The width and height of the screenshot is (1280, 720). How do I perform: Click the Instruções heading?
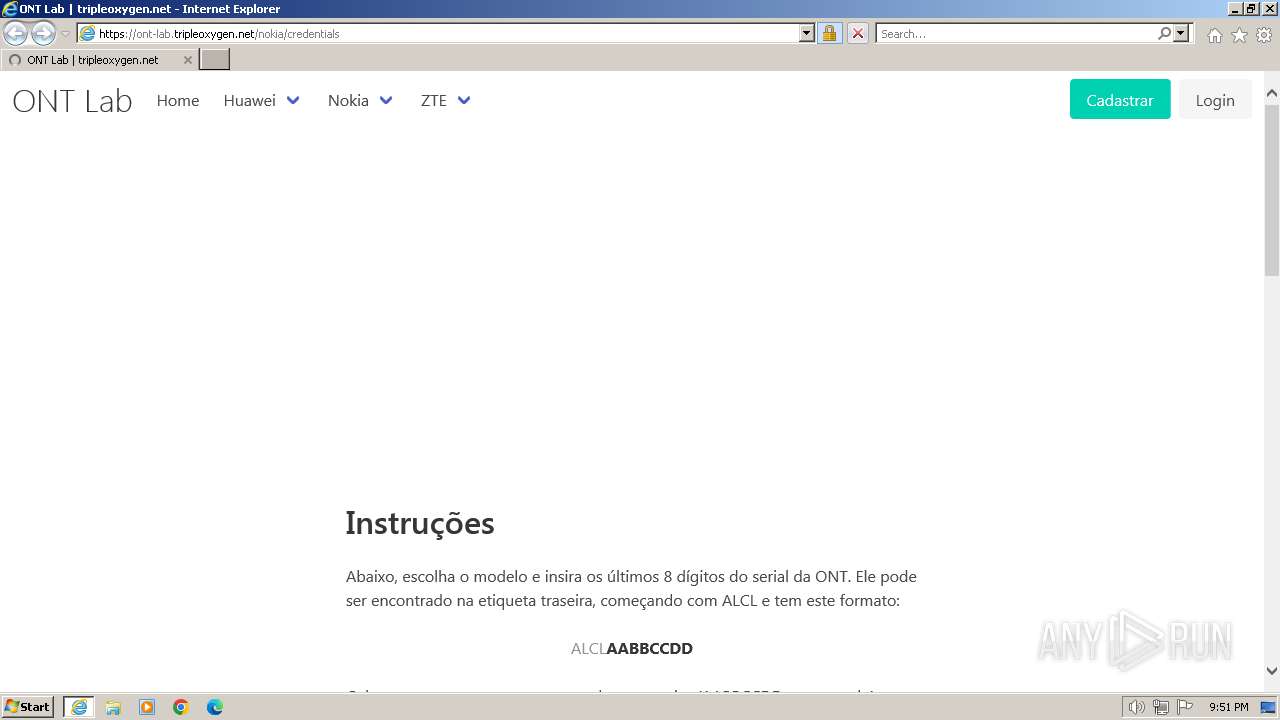[420, 523]
